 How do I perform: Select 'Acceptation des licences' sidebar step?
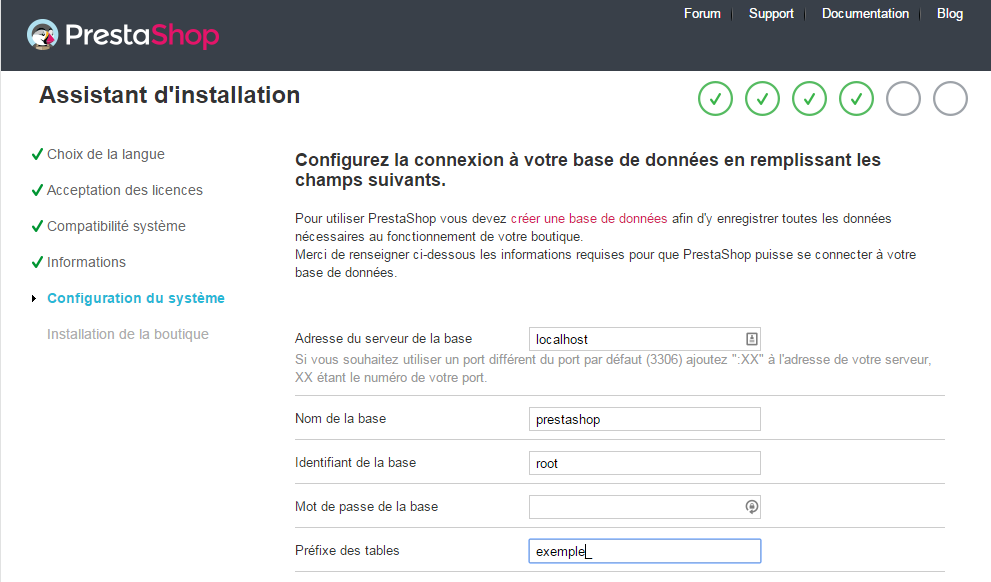[x=125, y=190]
